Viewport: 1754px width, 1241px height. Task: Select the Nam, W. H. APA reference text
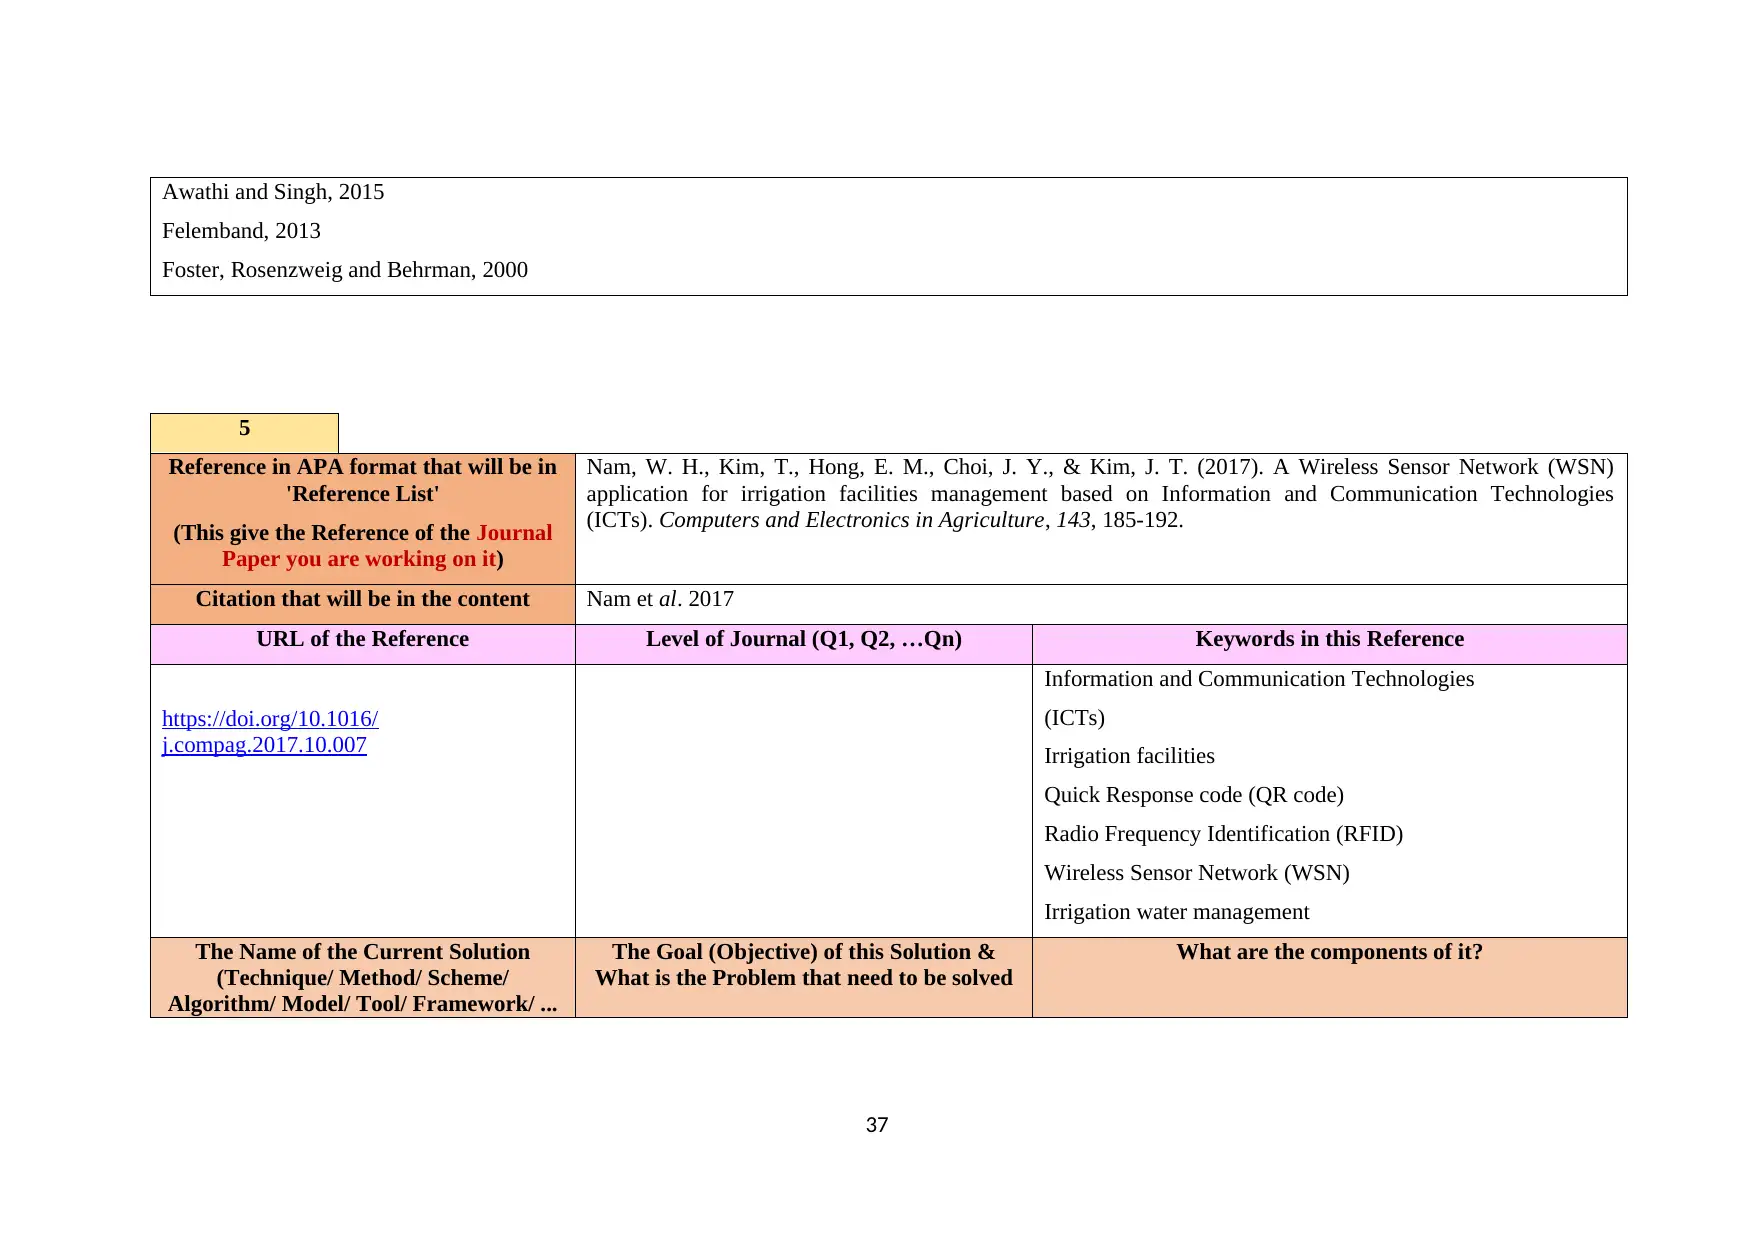pos(1100,493)
